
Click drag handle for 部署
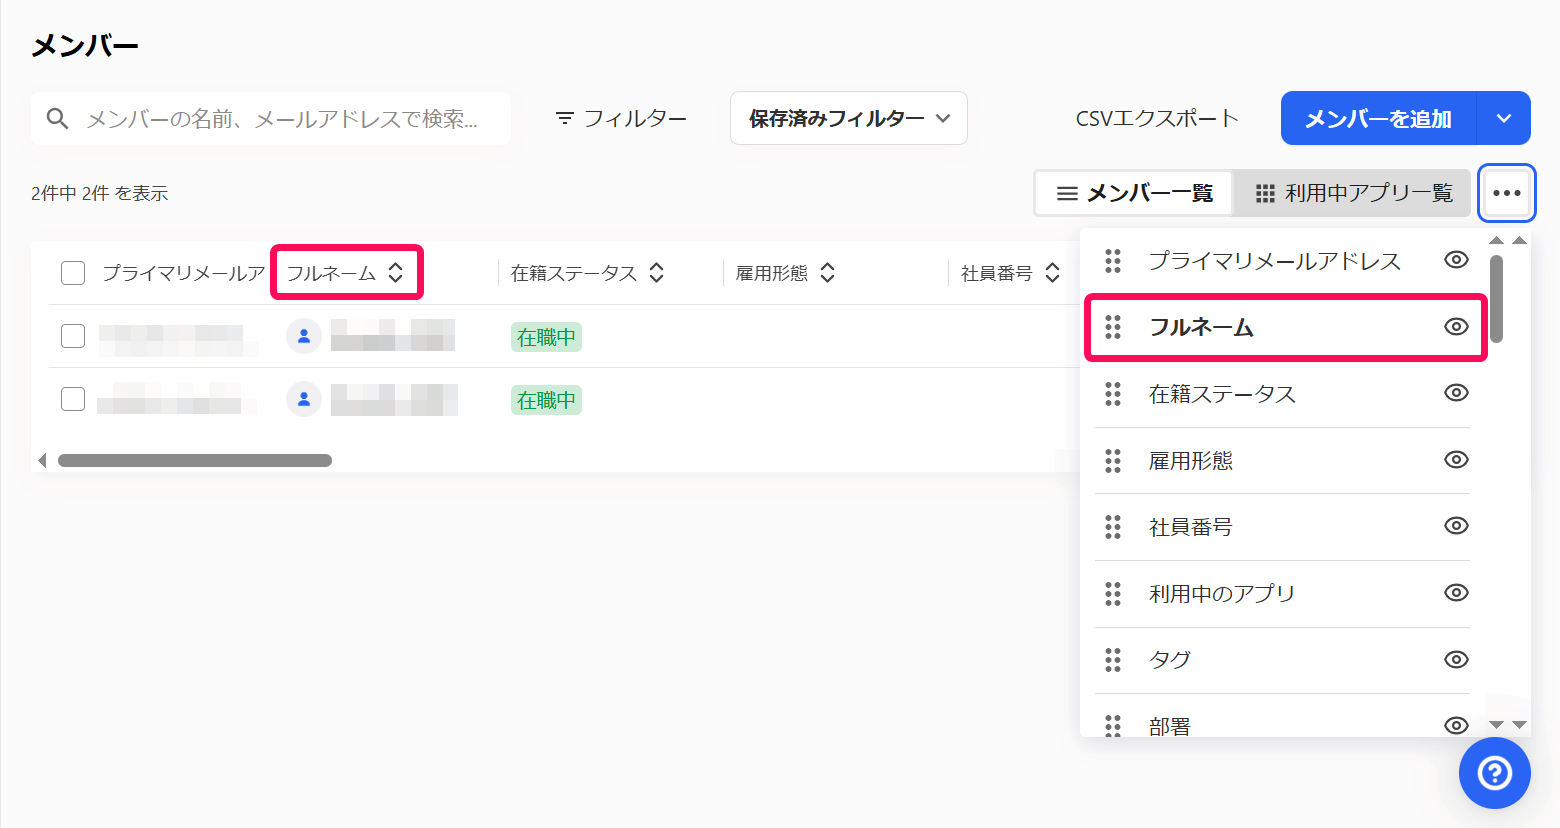(x=1113, y=726)
